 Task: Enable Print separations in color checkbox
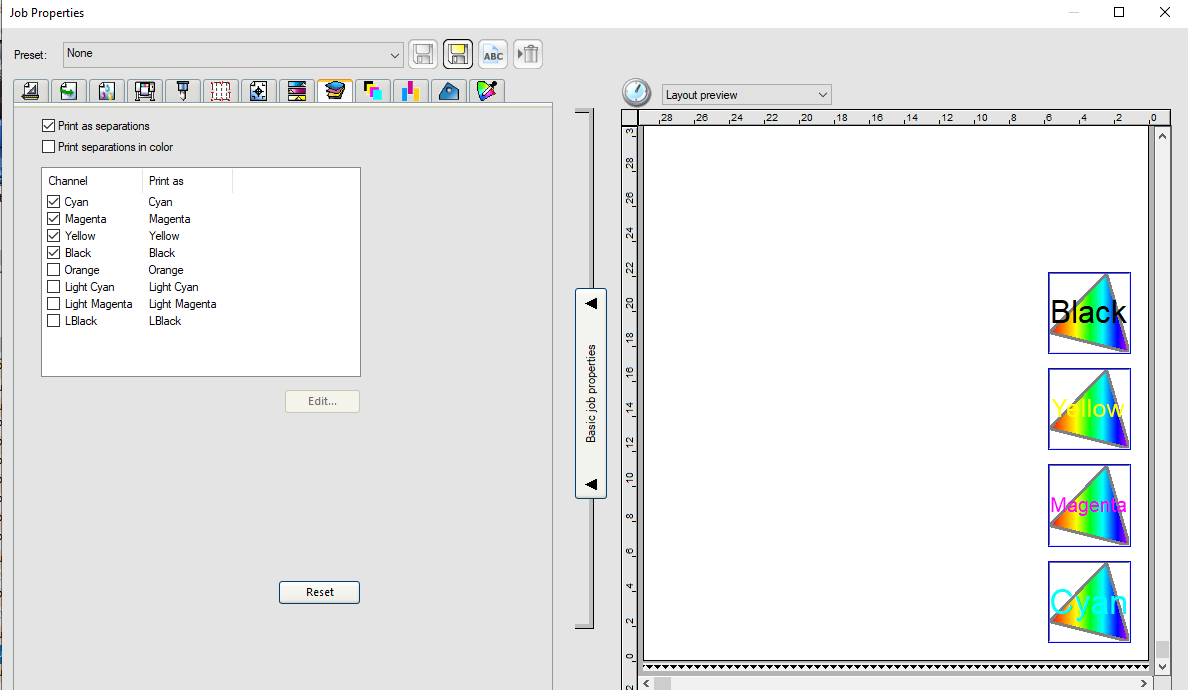[x=48, y=147]
